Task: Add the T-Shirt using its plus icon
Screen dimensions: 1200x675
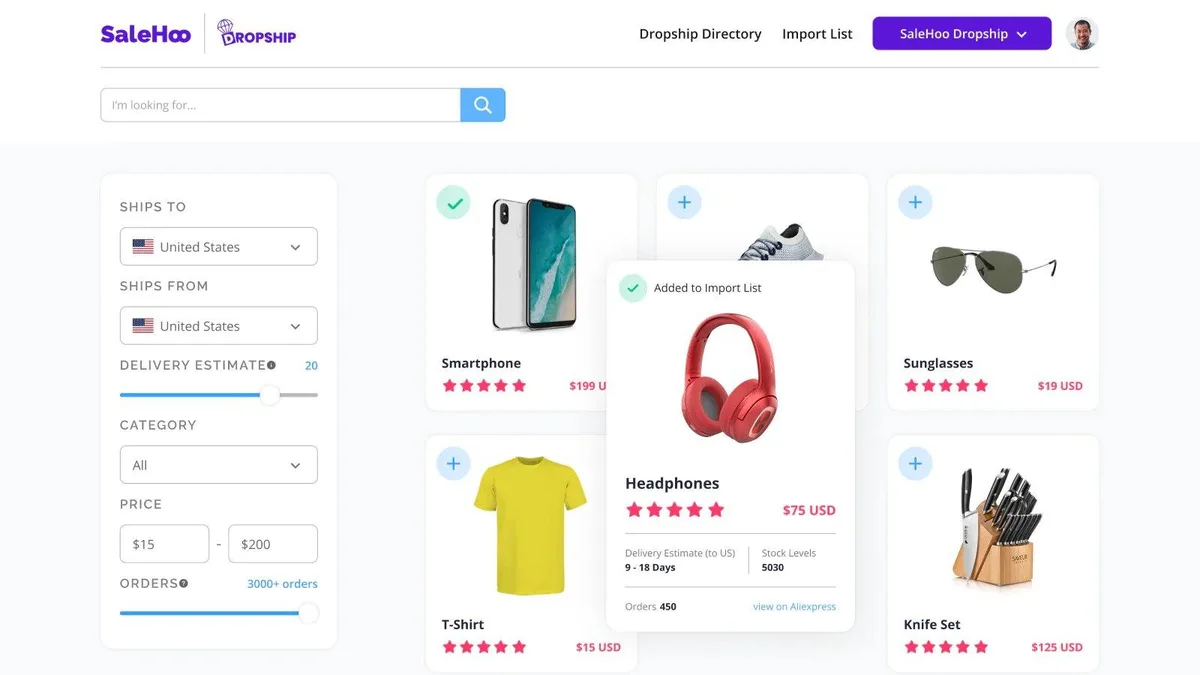Action: tap(453, 463)
